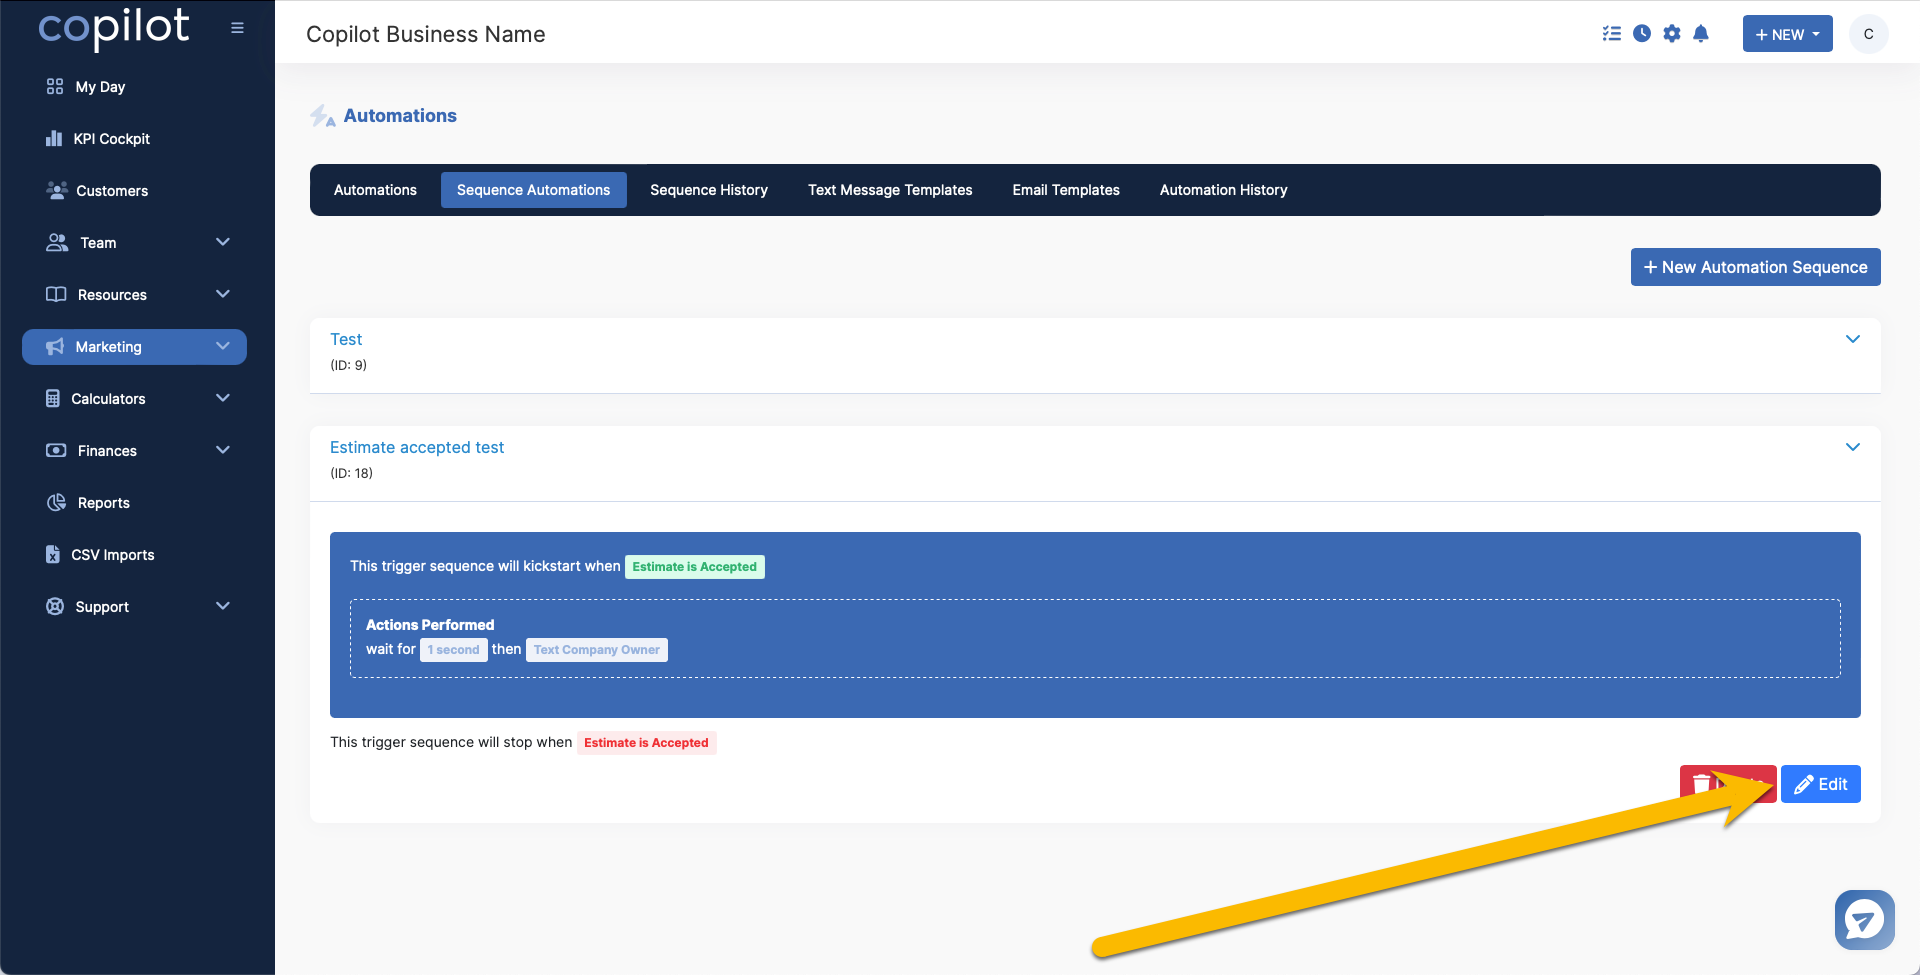Screen dimensions: 1920x975
Task: Open notifications bell icon
Action: [x=1701, y=34]
